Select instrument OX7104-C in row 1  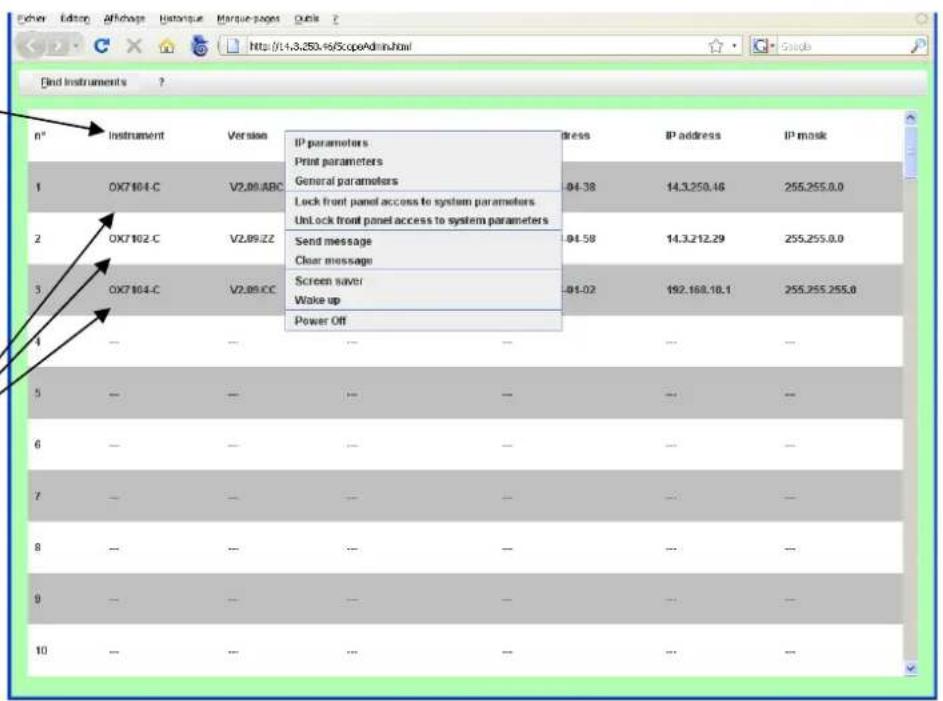tap(134, 187)
